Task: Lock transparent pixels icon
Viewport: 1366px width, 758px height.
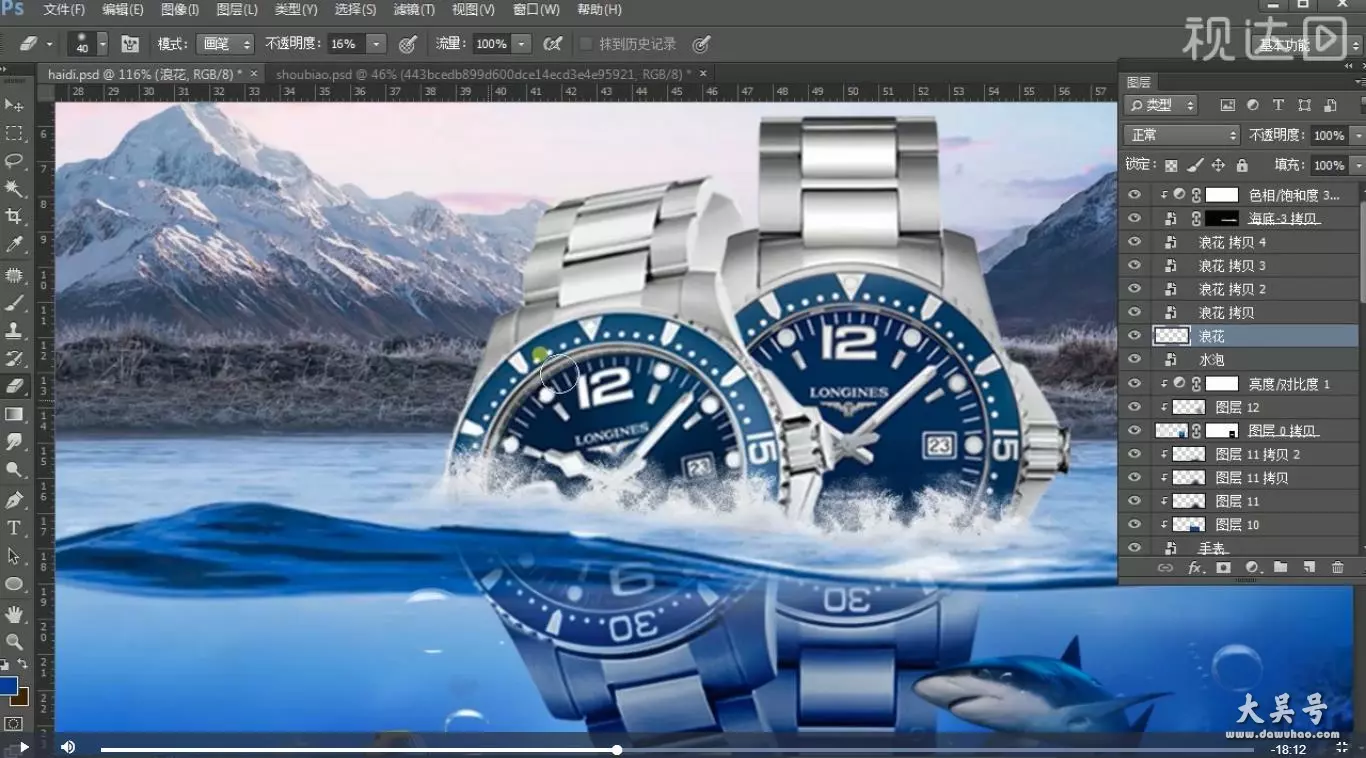Action: coord(1171,165)
